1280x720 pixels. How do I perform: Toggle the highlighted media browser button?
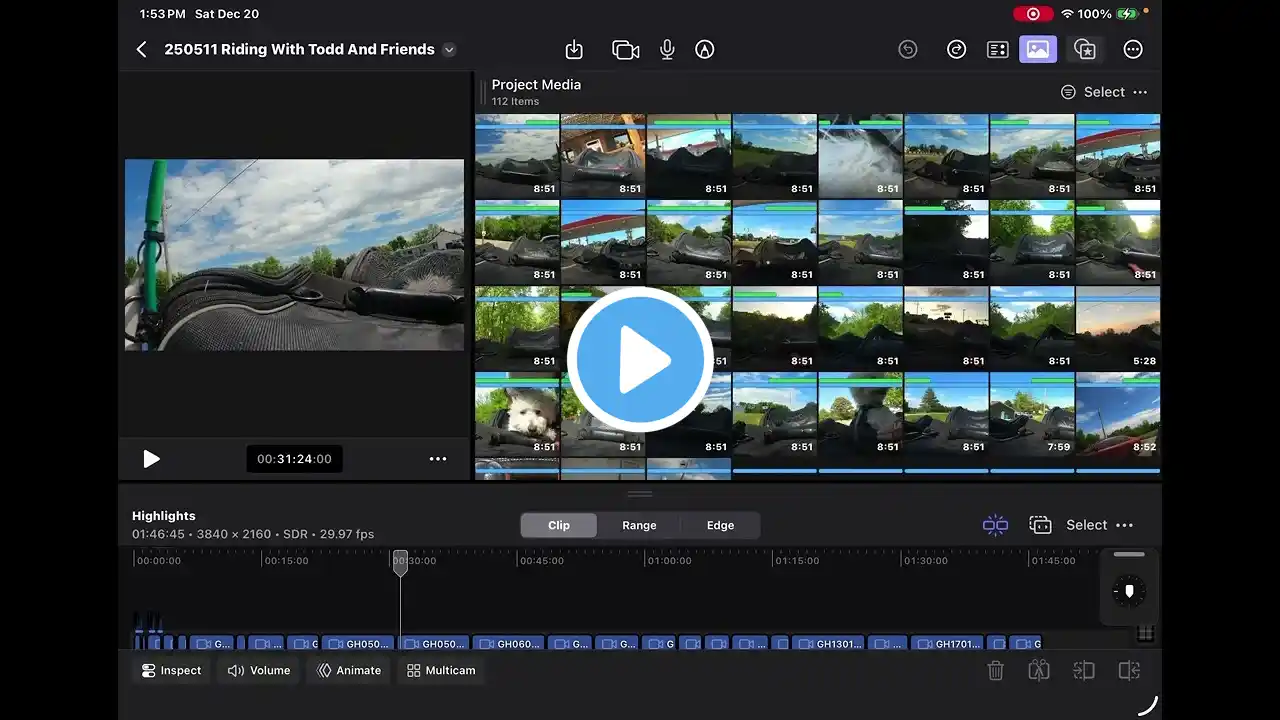click(x=1038, y=49)
